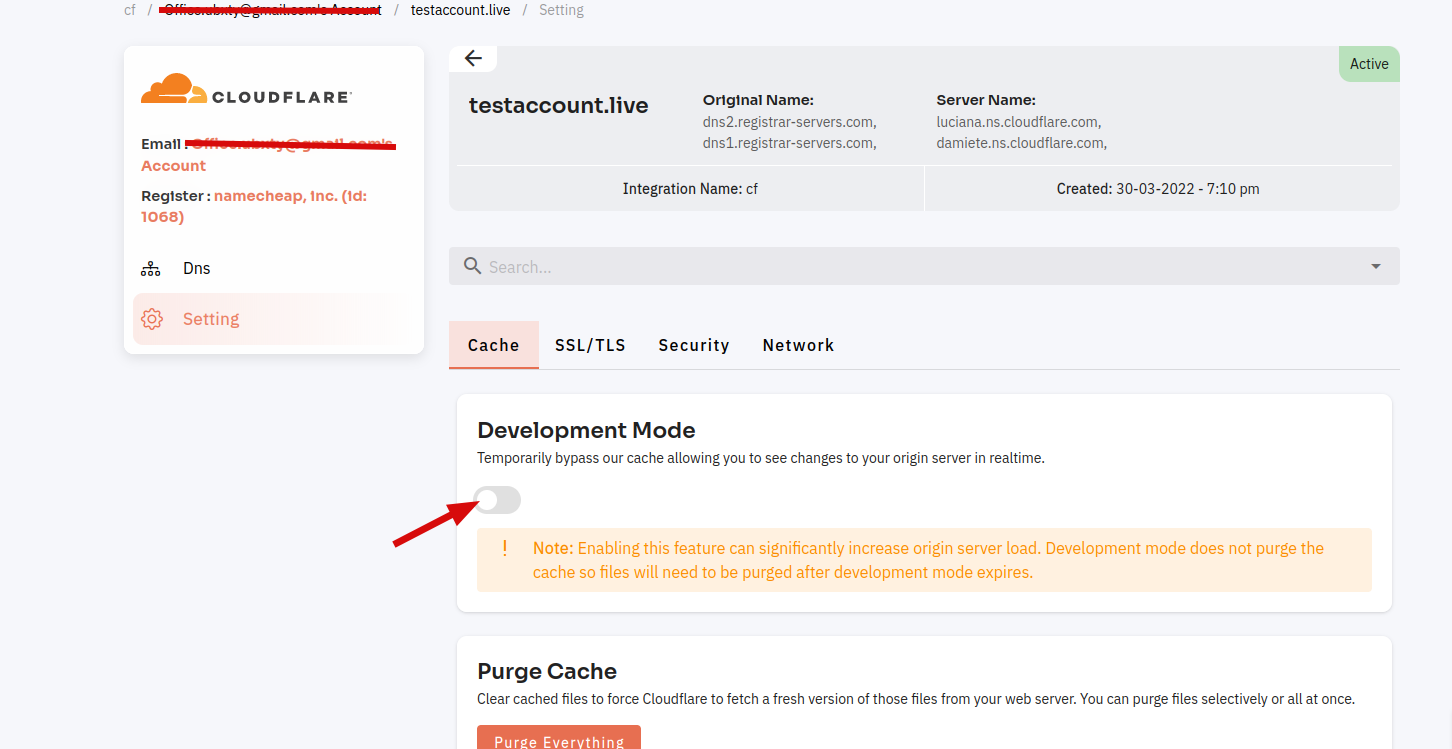Click the Setting gear icon in sidebar

[152, 319]
